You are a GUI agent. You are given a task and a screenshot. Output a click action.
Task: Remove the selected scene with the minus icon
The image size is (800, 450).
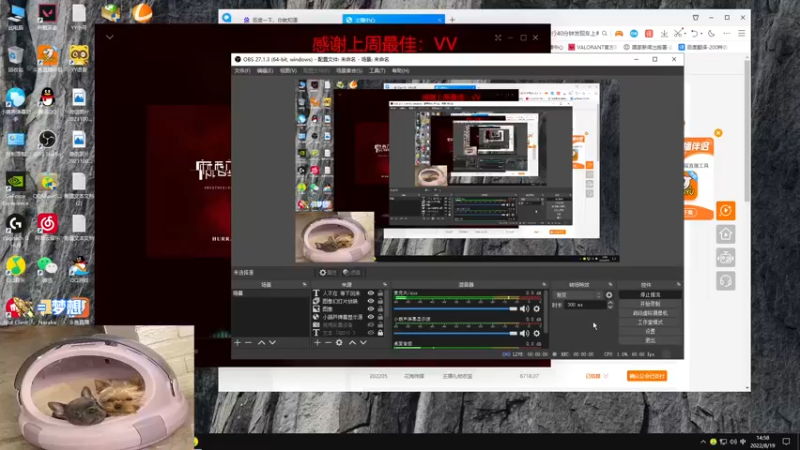click(248, 343)
